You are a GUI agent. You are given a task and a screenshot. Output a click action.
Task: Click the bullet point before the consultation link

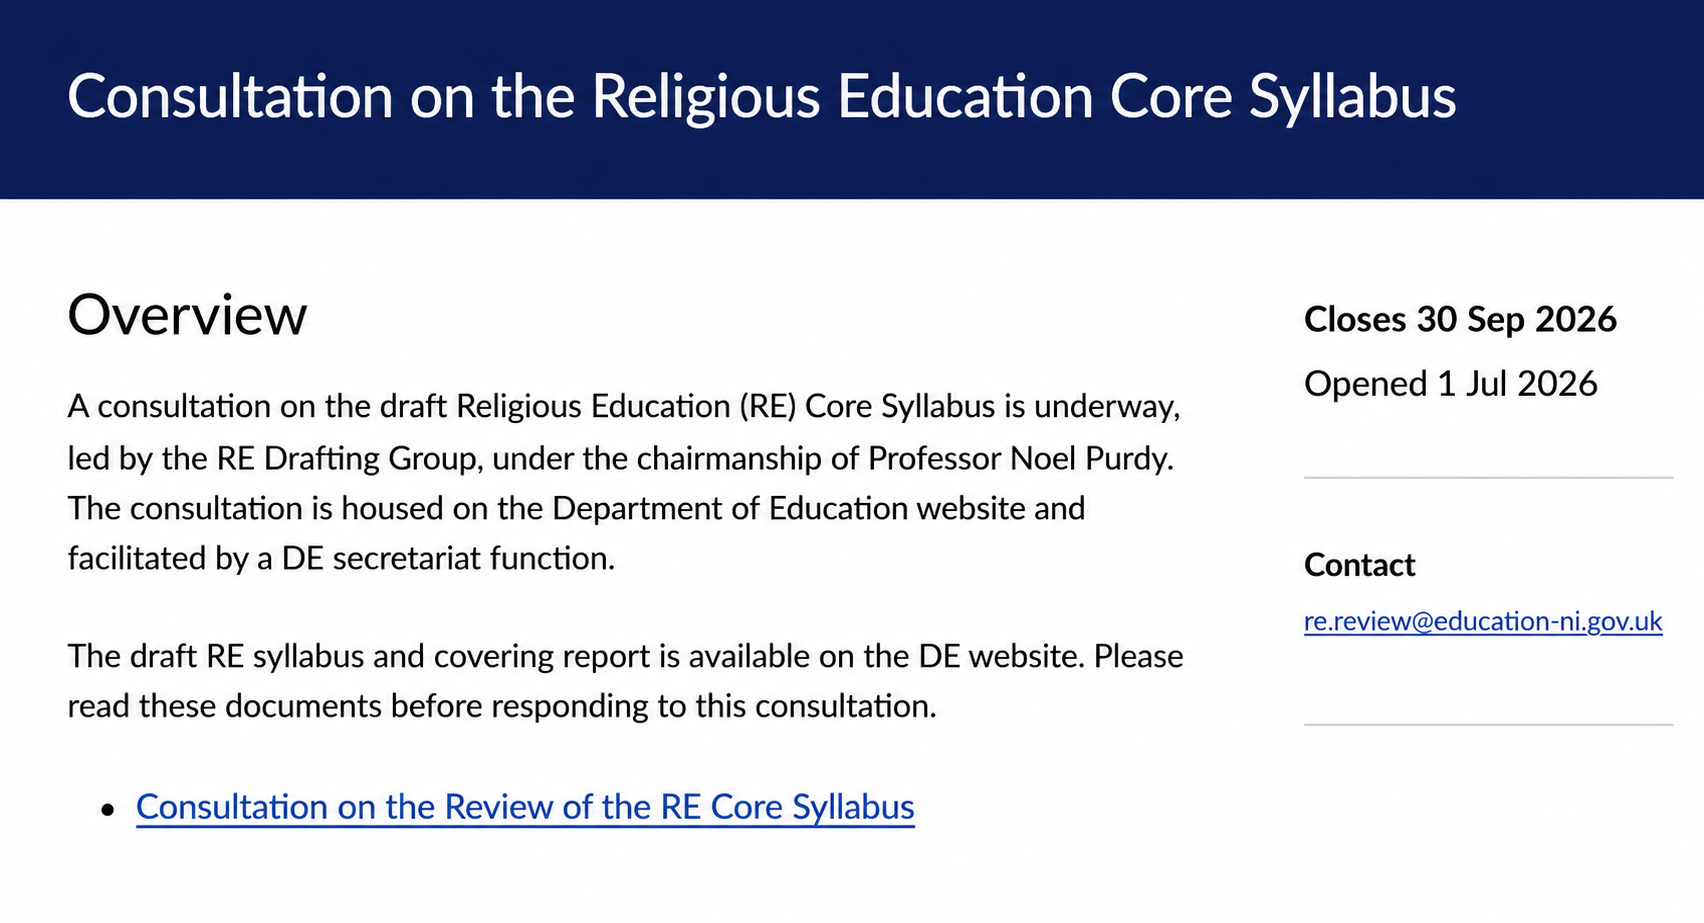click(109, 809)
